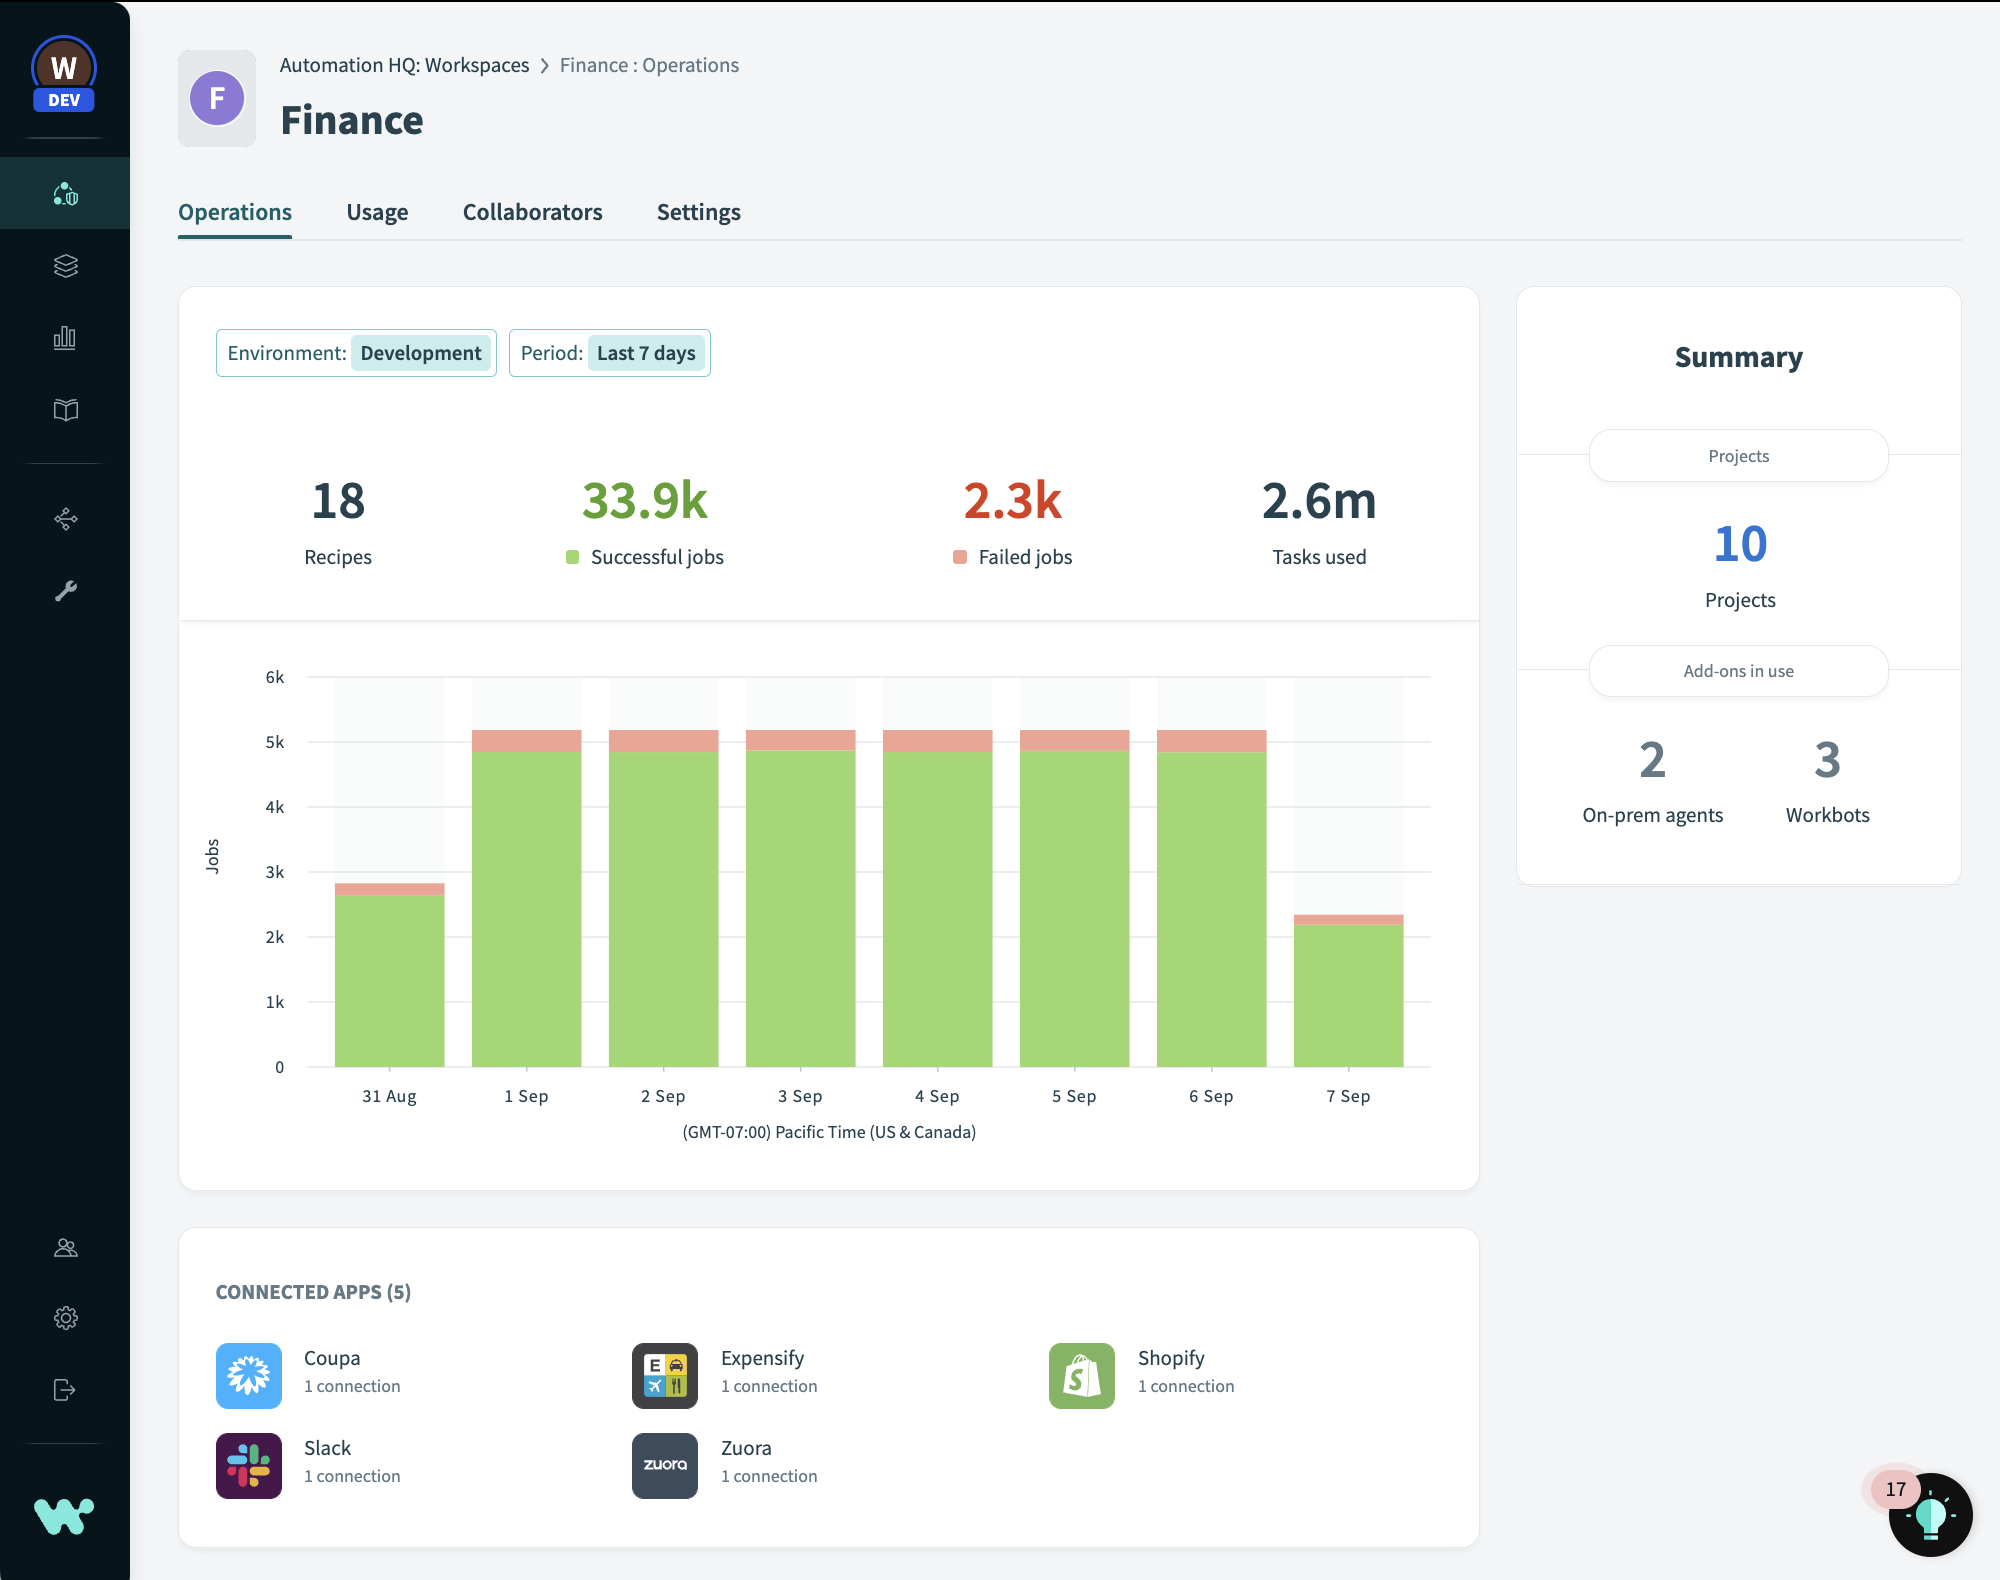
Task: Open the lightbulb help widget
Action: [x=1930, y=1515]
